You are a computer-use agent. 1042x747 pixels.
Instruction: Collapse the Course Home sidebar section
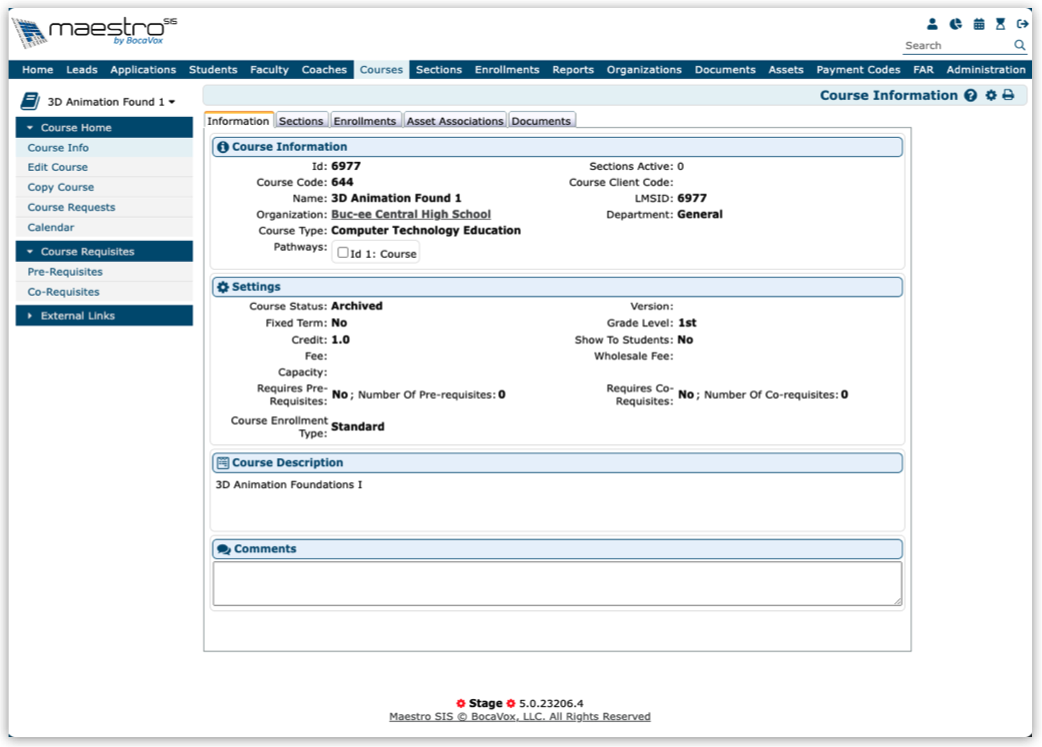(x=104, y=128)
